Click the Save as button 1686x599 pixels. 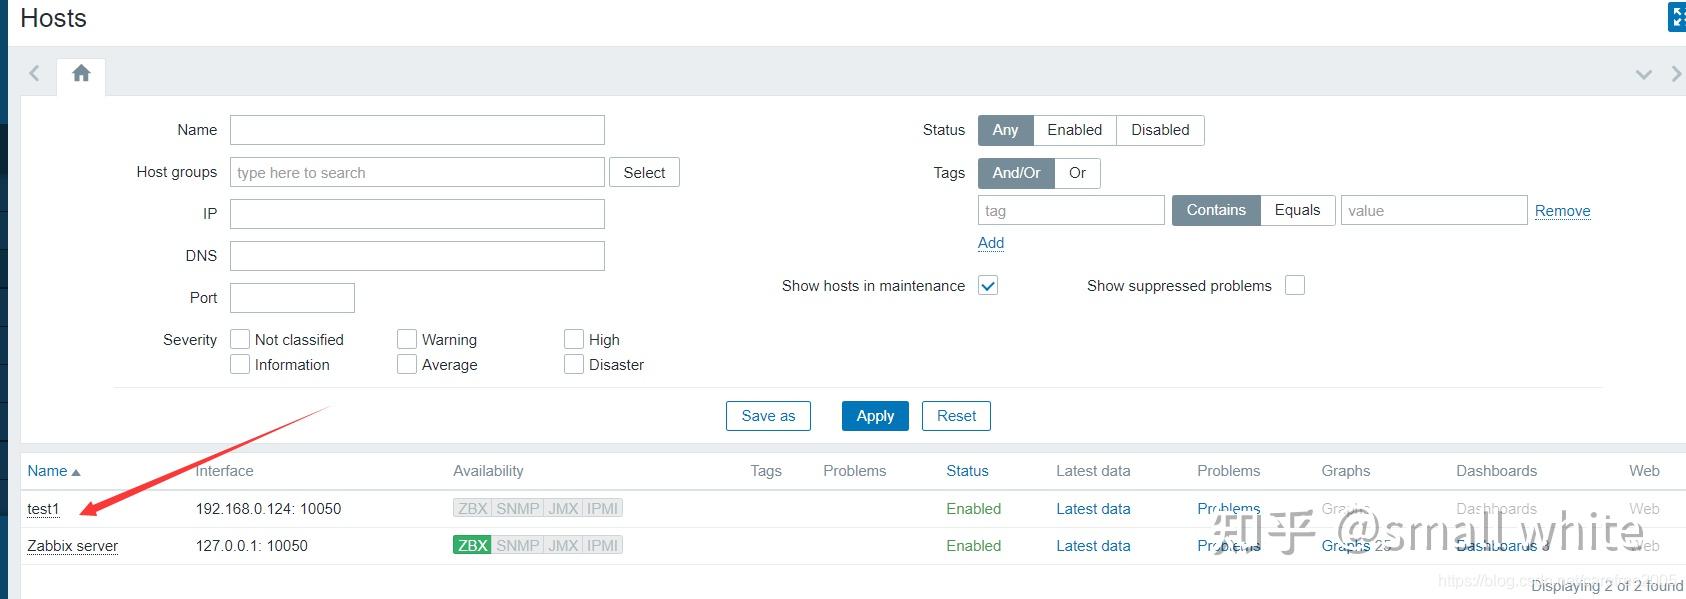point(768,416)
